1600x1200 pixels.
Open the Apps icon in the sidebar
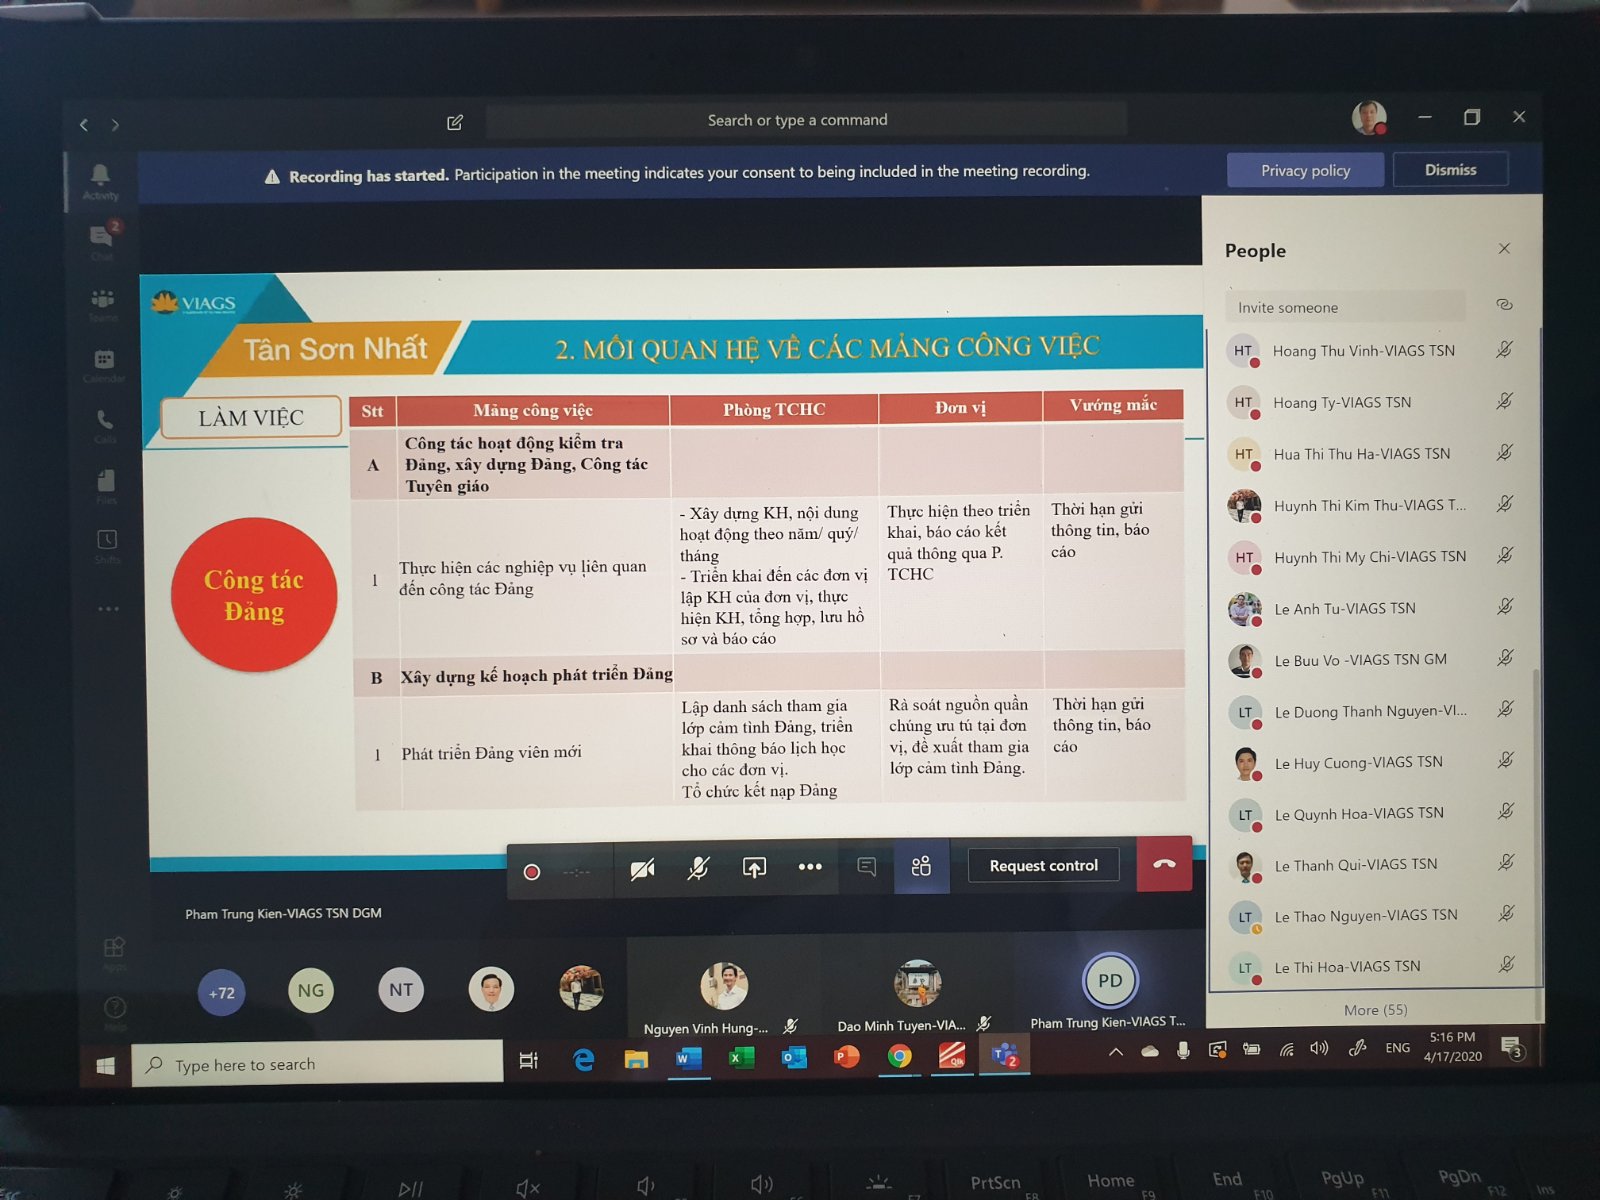(x=114, y=952)
